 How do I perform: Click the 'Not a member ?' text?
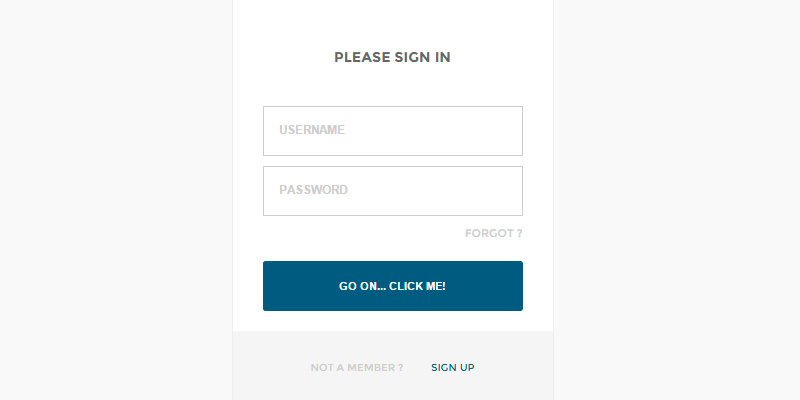(357, 368)
